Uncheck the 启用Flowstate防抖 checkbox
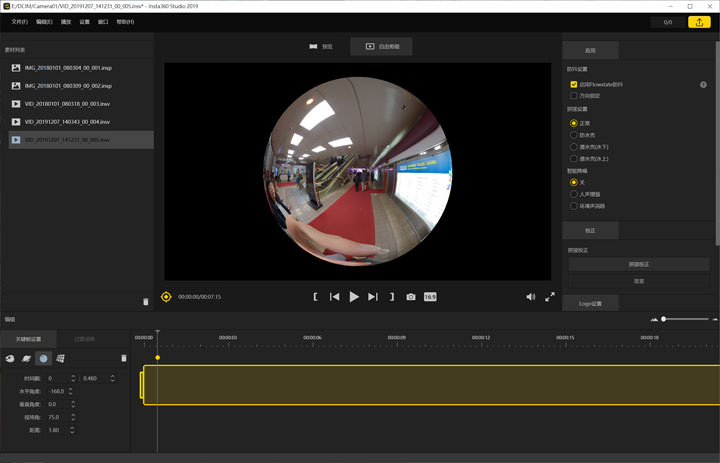The height and width of the screenshot is (463, 720). (x=574, y=85)
